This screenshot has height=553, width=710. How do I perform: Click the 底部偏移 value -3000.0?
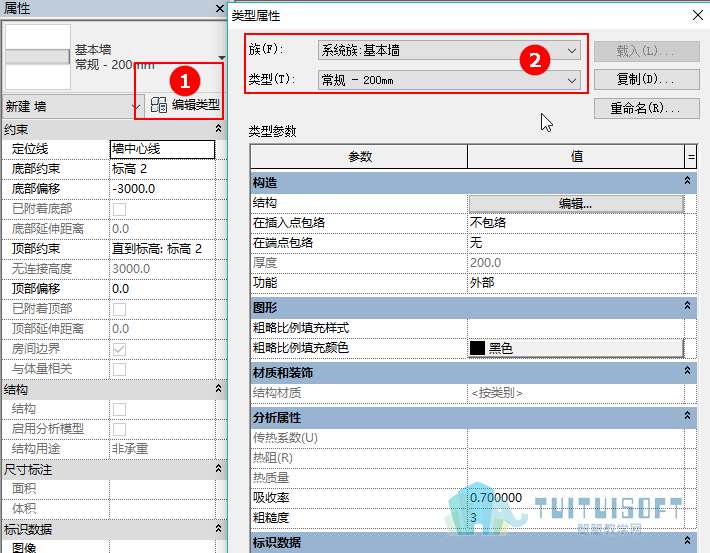tap(163, 189)
